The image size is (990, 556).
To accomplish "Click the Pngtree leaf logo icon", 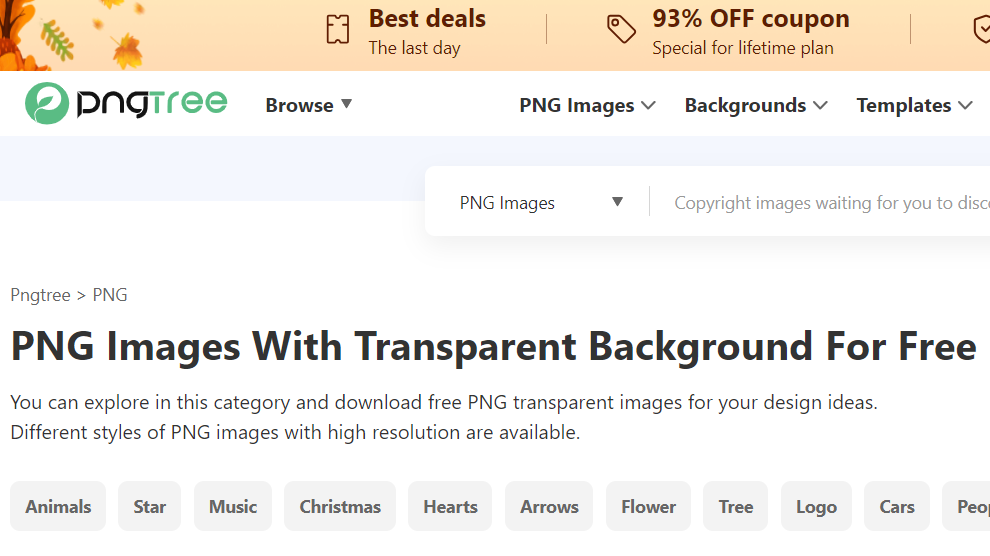I will [x=47, y=103].
